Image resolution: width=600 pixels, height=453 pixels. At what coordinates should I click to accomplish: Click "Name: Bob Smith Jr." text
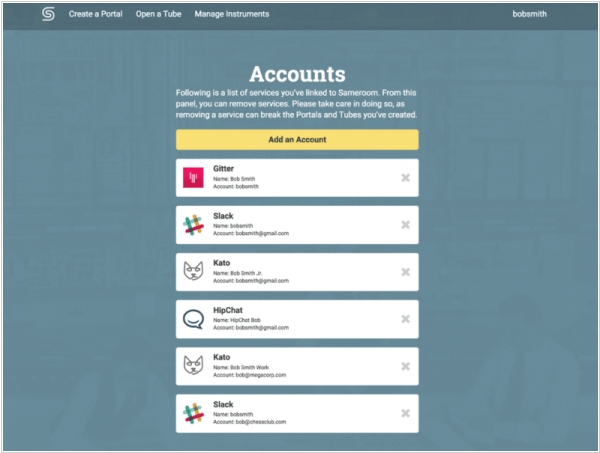[238, 273]
